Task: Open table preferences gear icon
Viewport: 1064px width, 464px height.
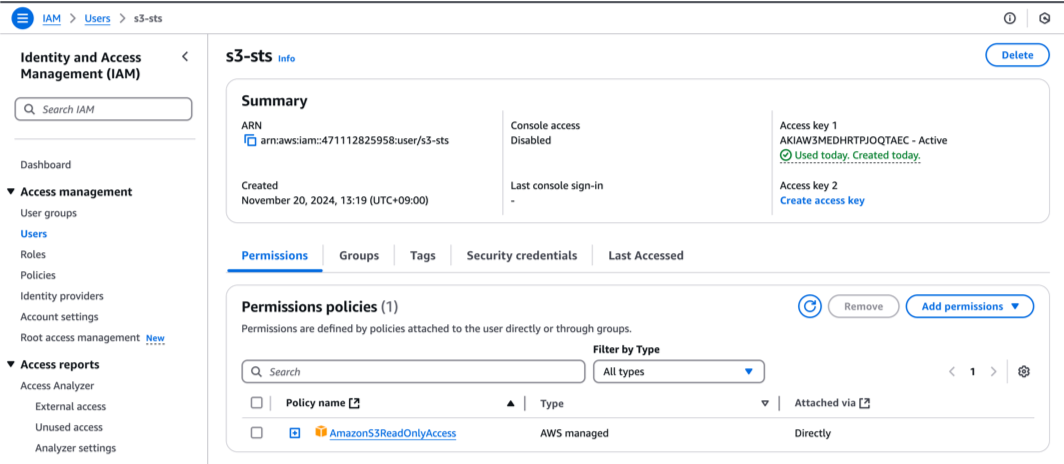Action: (x=1024, y=371)
